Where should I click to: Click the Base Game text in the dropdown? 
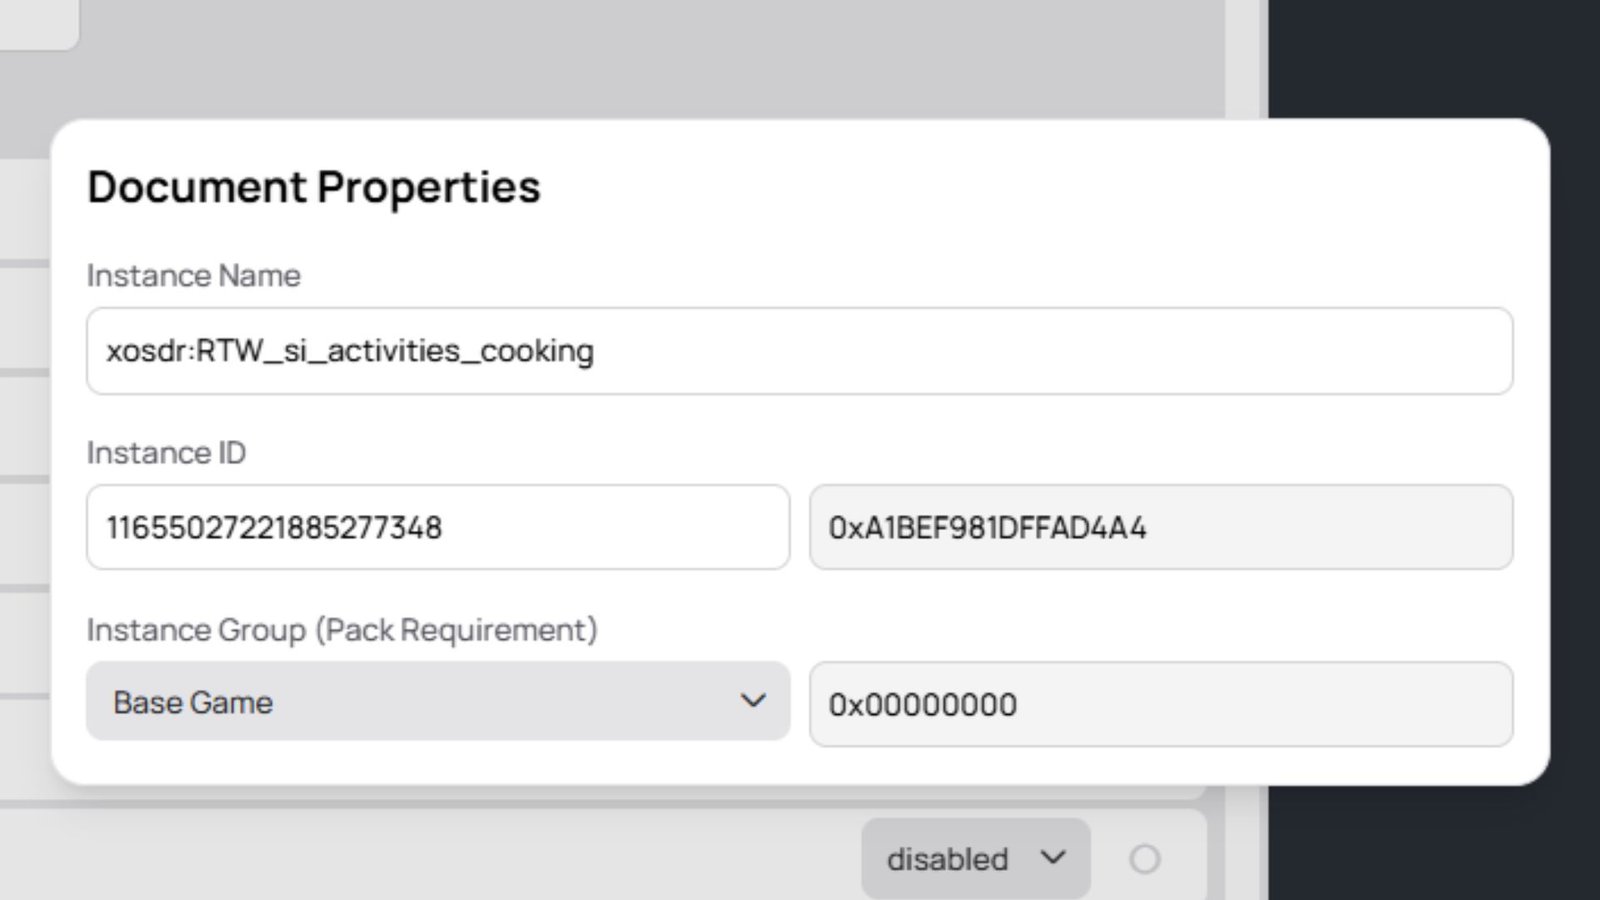coord(193,702)
